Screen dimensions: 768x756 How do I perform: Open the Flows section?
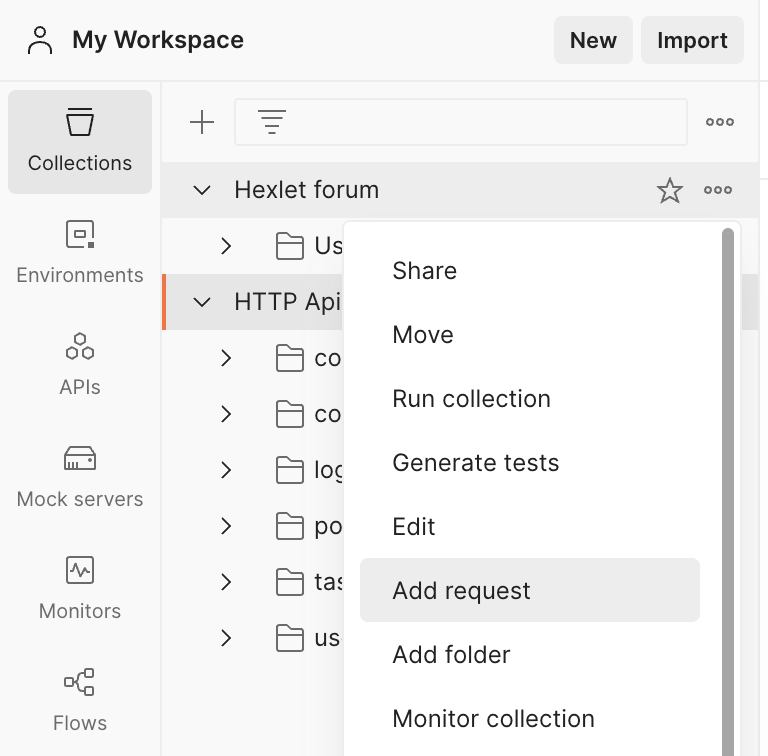point(80,701)
